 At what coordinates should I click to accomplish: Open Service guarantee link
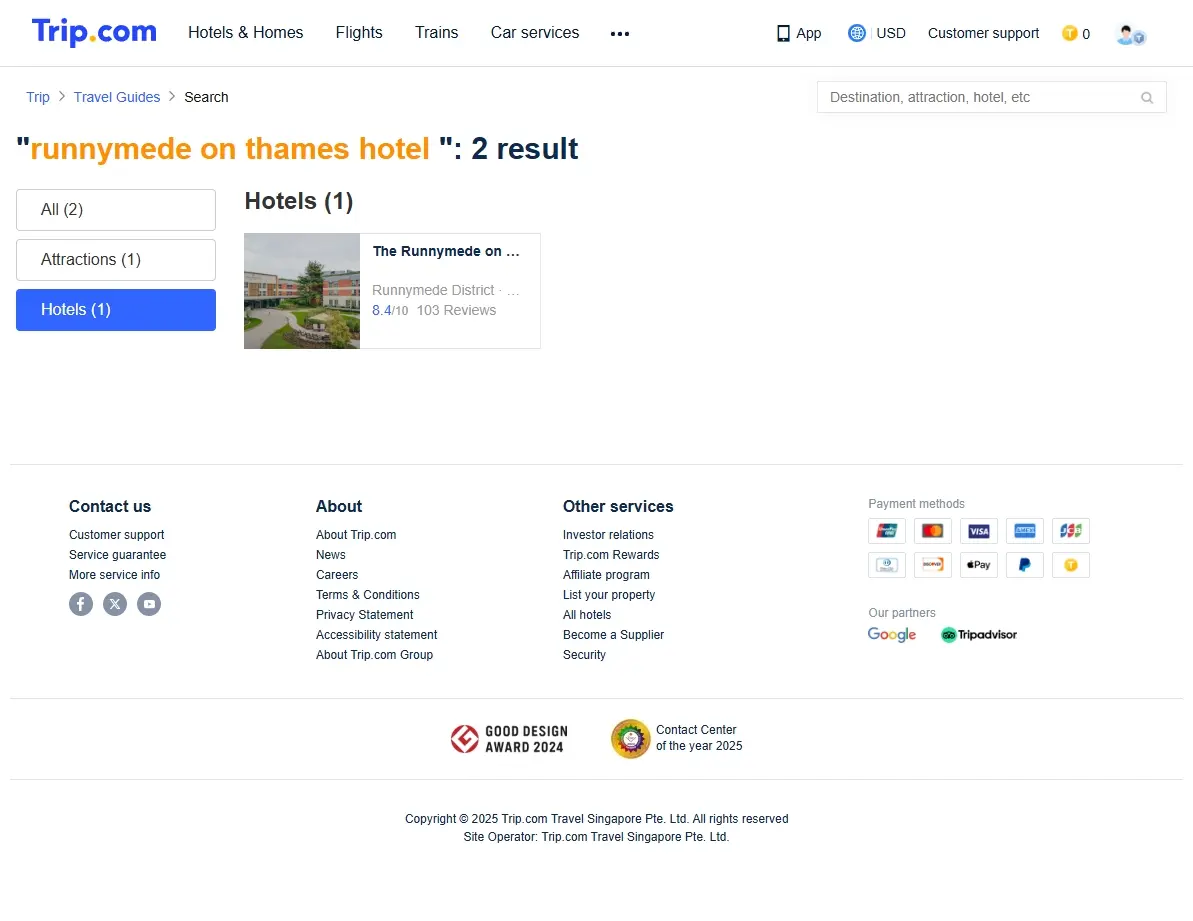117,555
